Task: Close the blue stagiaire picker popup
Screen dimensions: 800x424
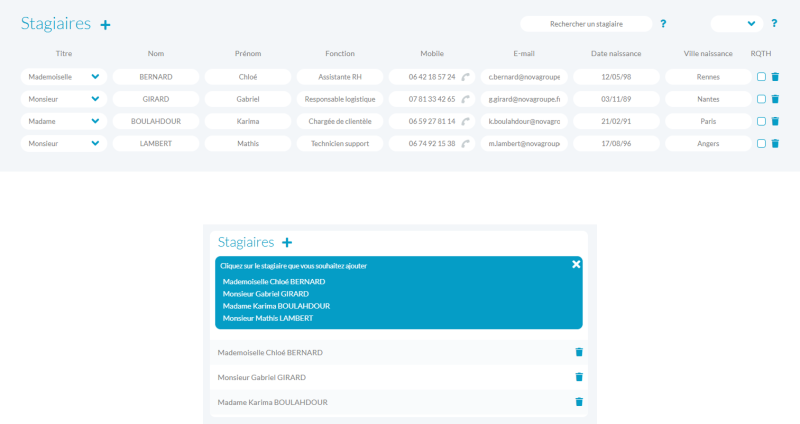Action: 576,264
